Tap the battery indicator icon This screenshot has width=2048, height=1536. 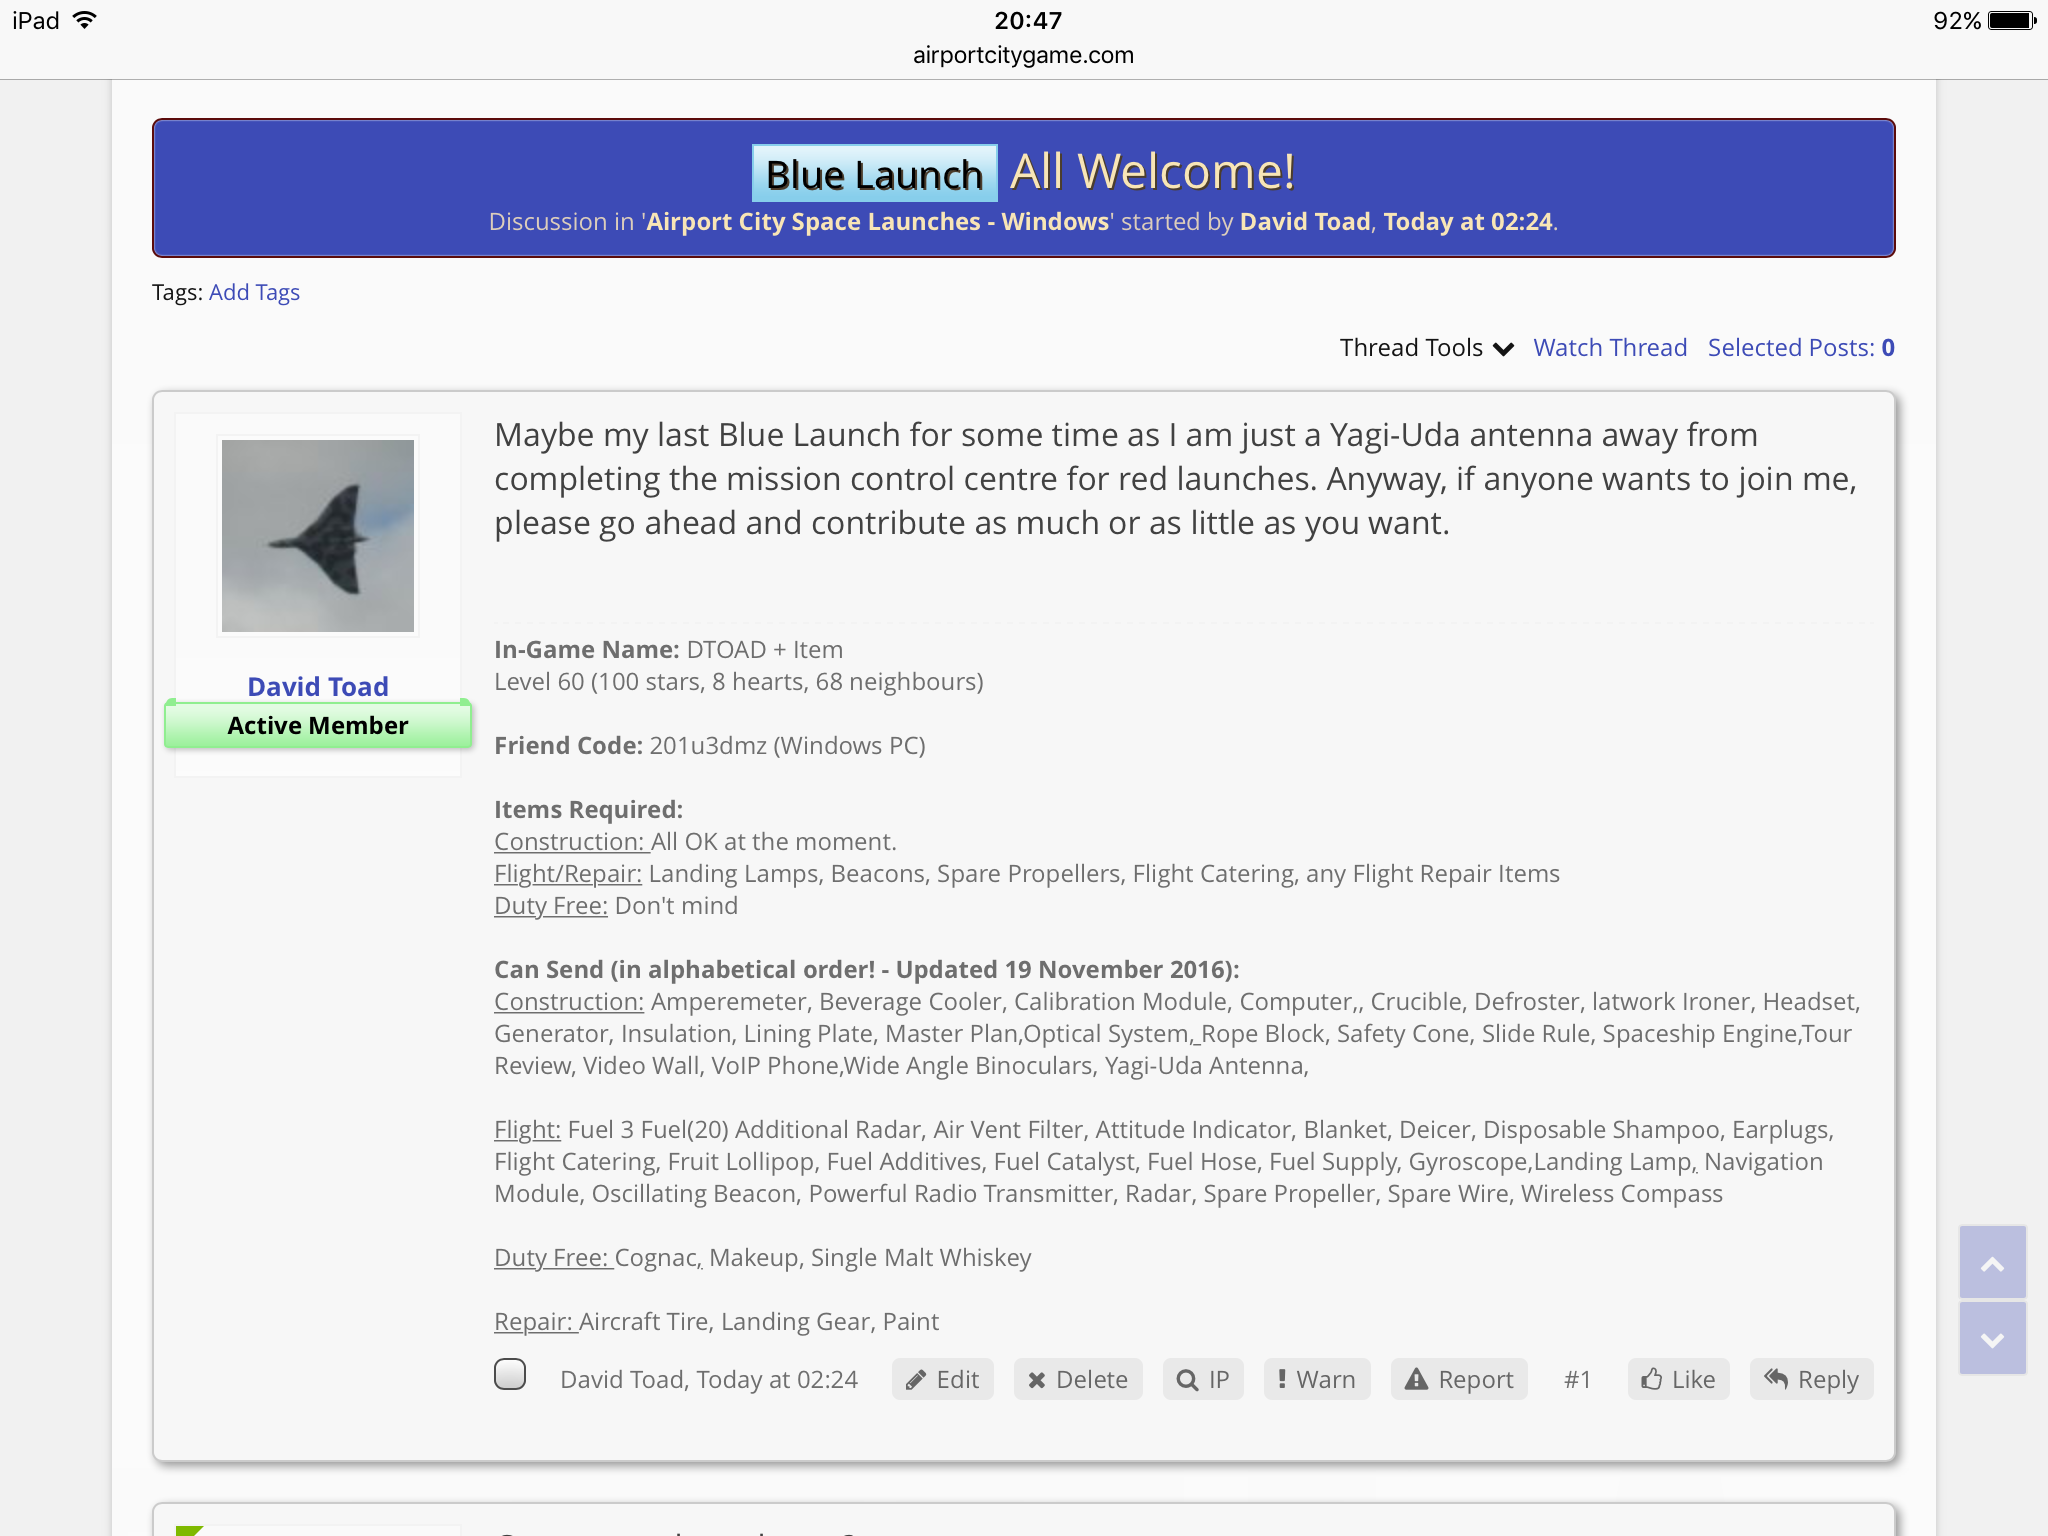(2012, 20)
